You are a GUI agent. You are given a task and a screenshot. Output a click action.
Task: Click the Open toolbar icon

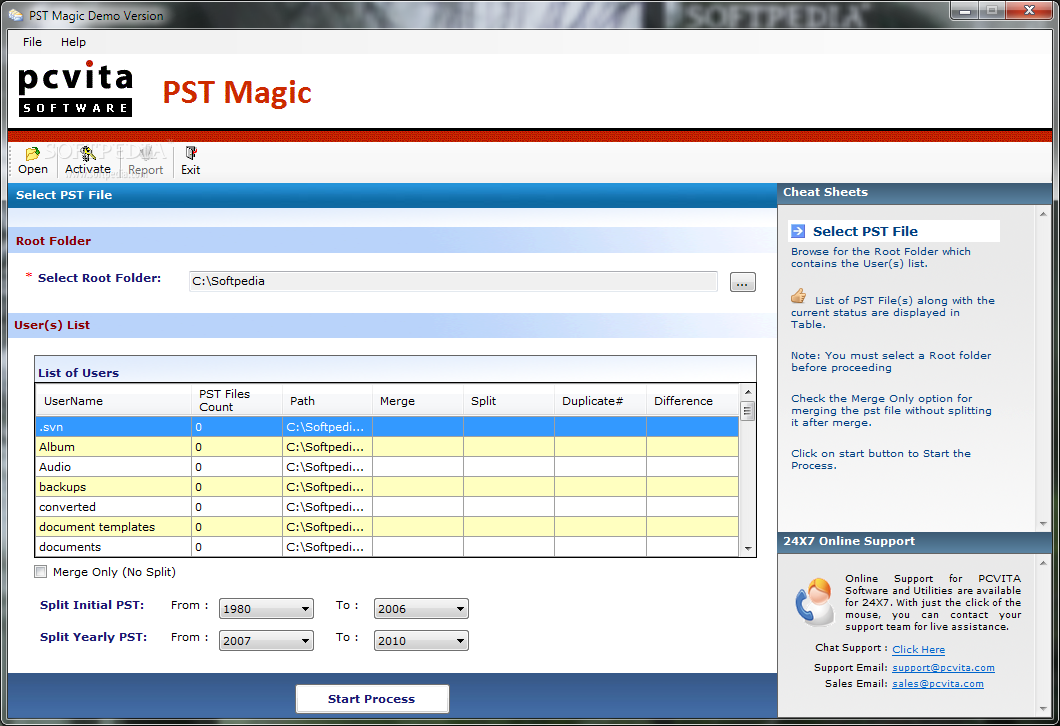(x=32, y=153)
